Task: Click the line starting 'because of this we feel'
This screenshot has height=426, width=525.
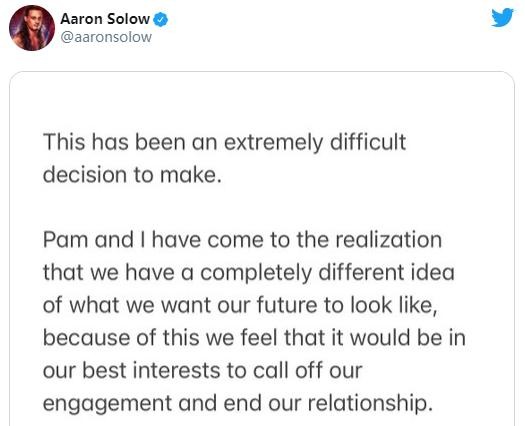Action: 254,338
